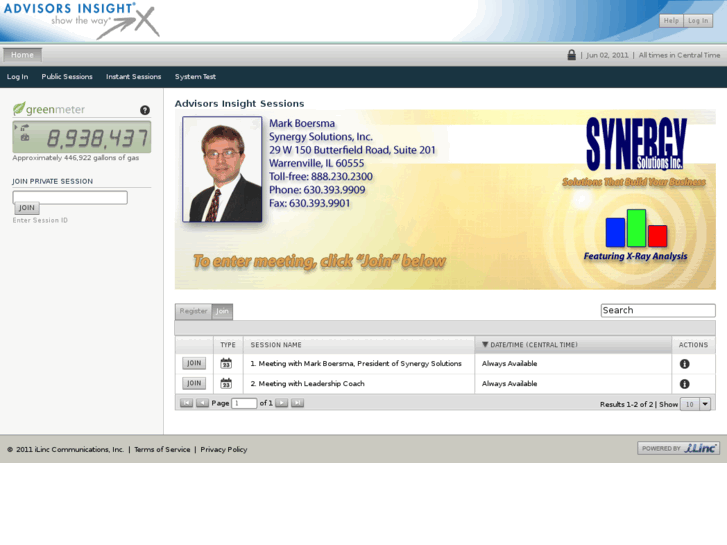Click 'Approximately 446,922 gallons of gas' text
727x545 pixels.
(x=76, y=158)
